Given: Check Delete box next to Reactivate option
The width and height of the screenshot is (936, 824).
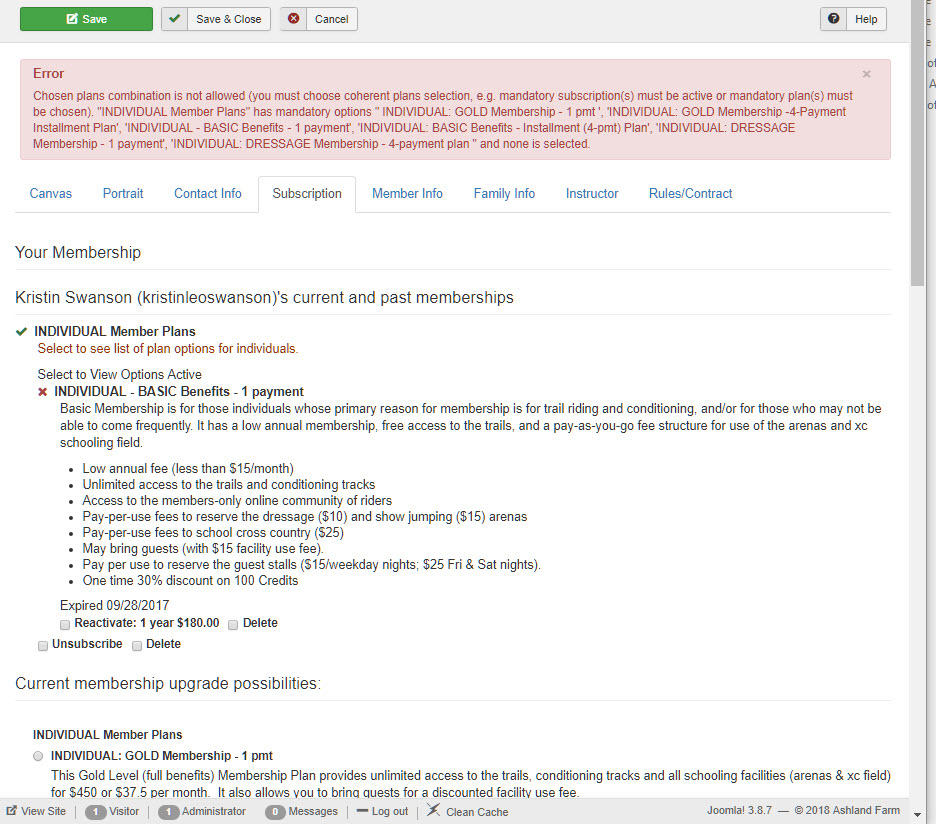Looking at the screenshot, I should [x=233, y=625].
